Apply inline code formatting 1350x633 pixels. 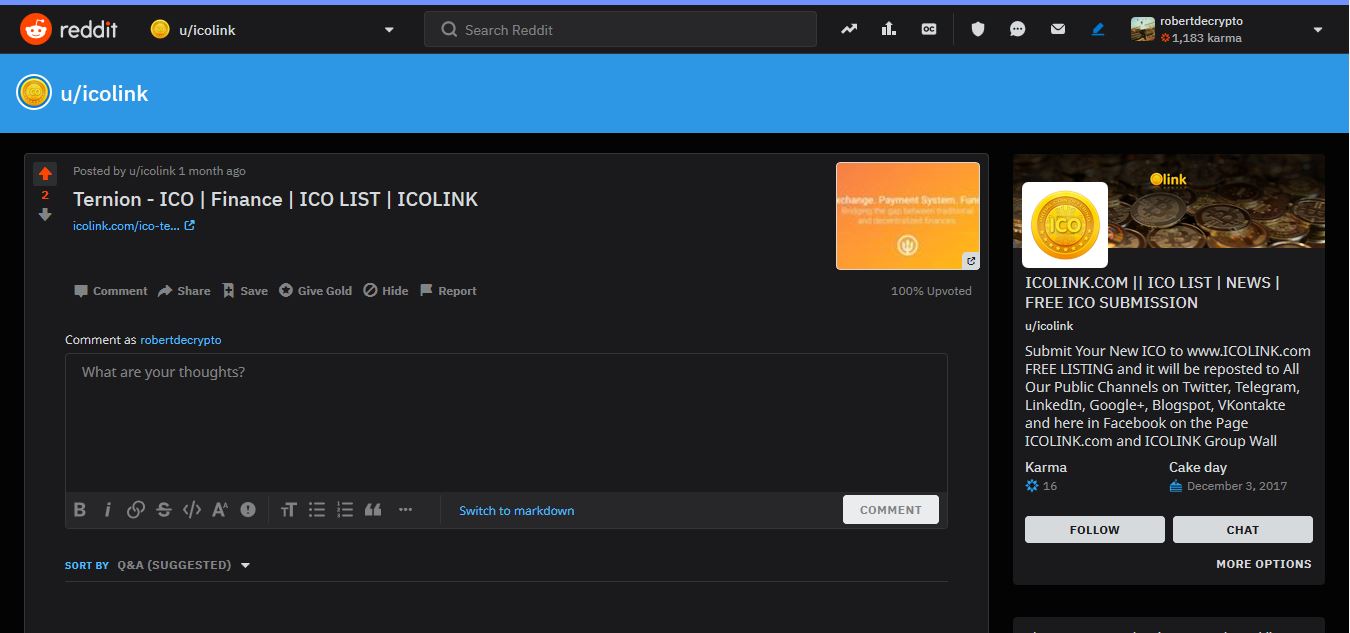[x=192, y=510]
